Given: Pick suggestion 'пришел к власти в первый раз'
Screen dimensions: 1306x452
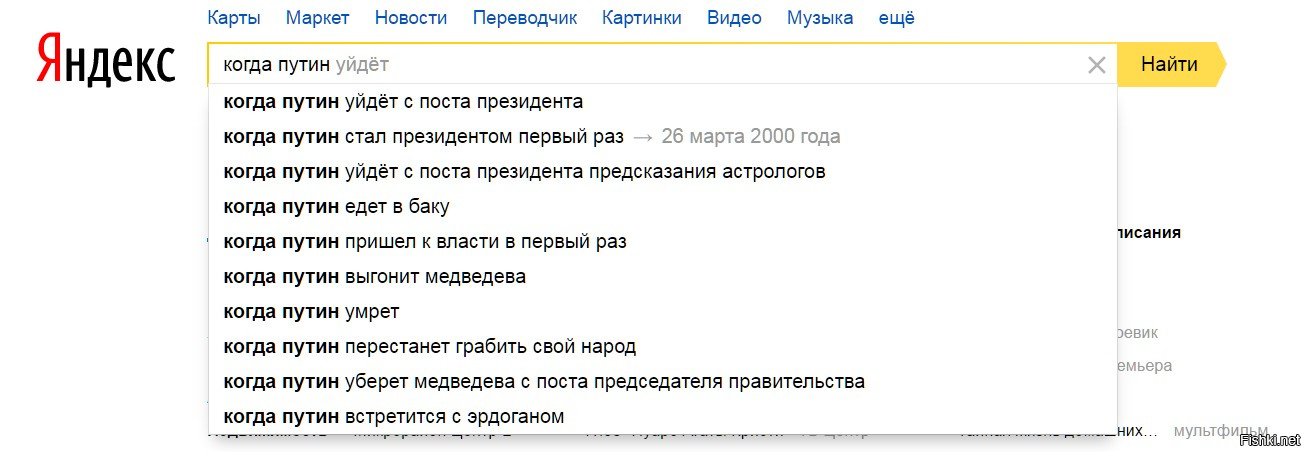Looking at the screenshot, I should pyautogui.click(x=662, y=241).
